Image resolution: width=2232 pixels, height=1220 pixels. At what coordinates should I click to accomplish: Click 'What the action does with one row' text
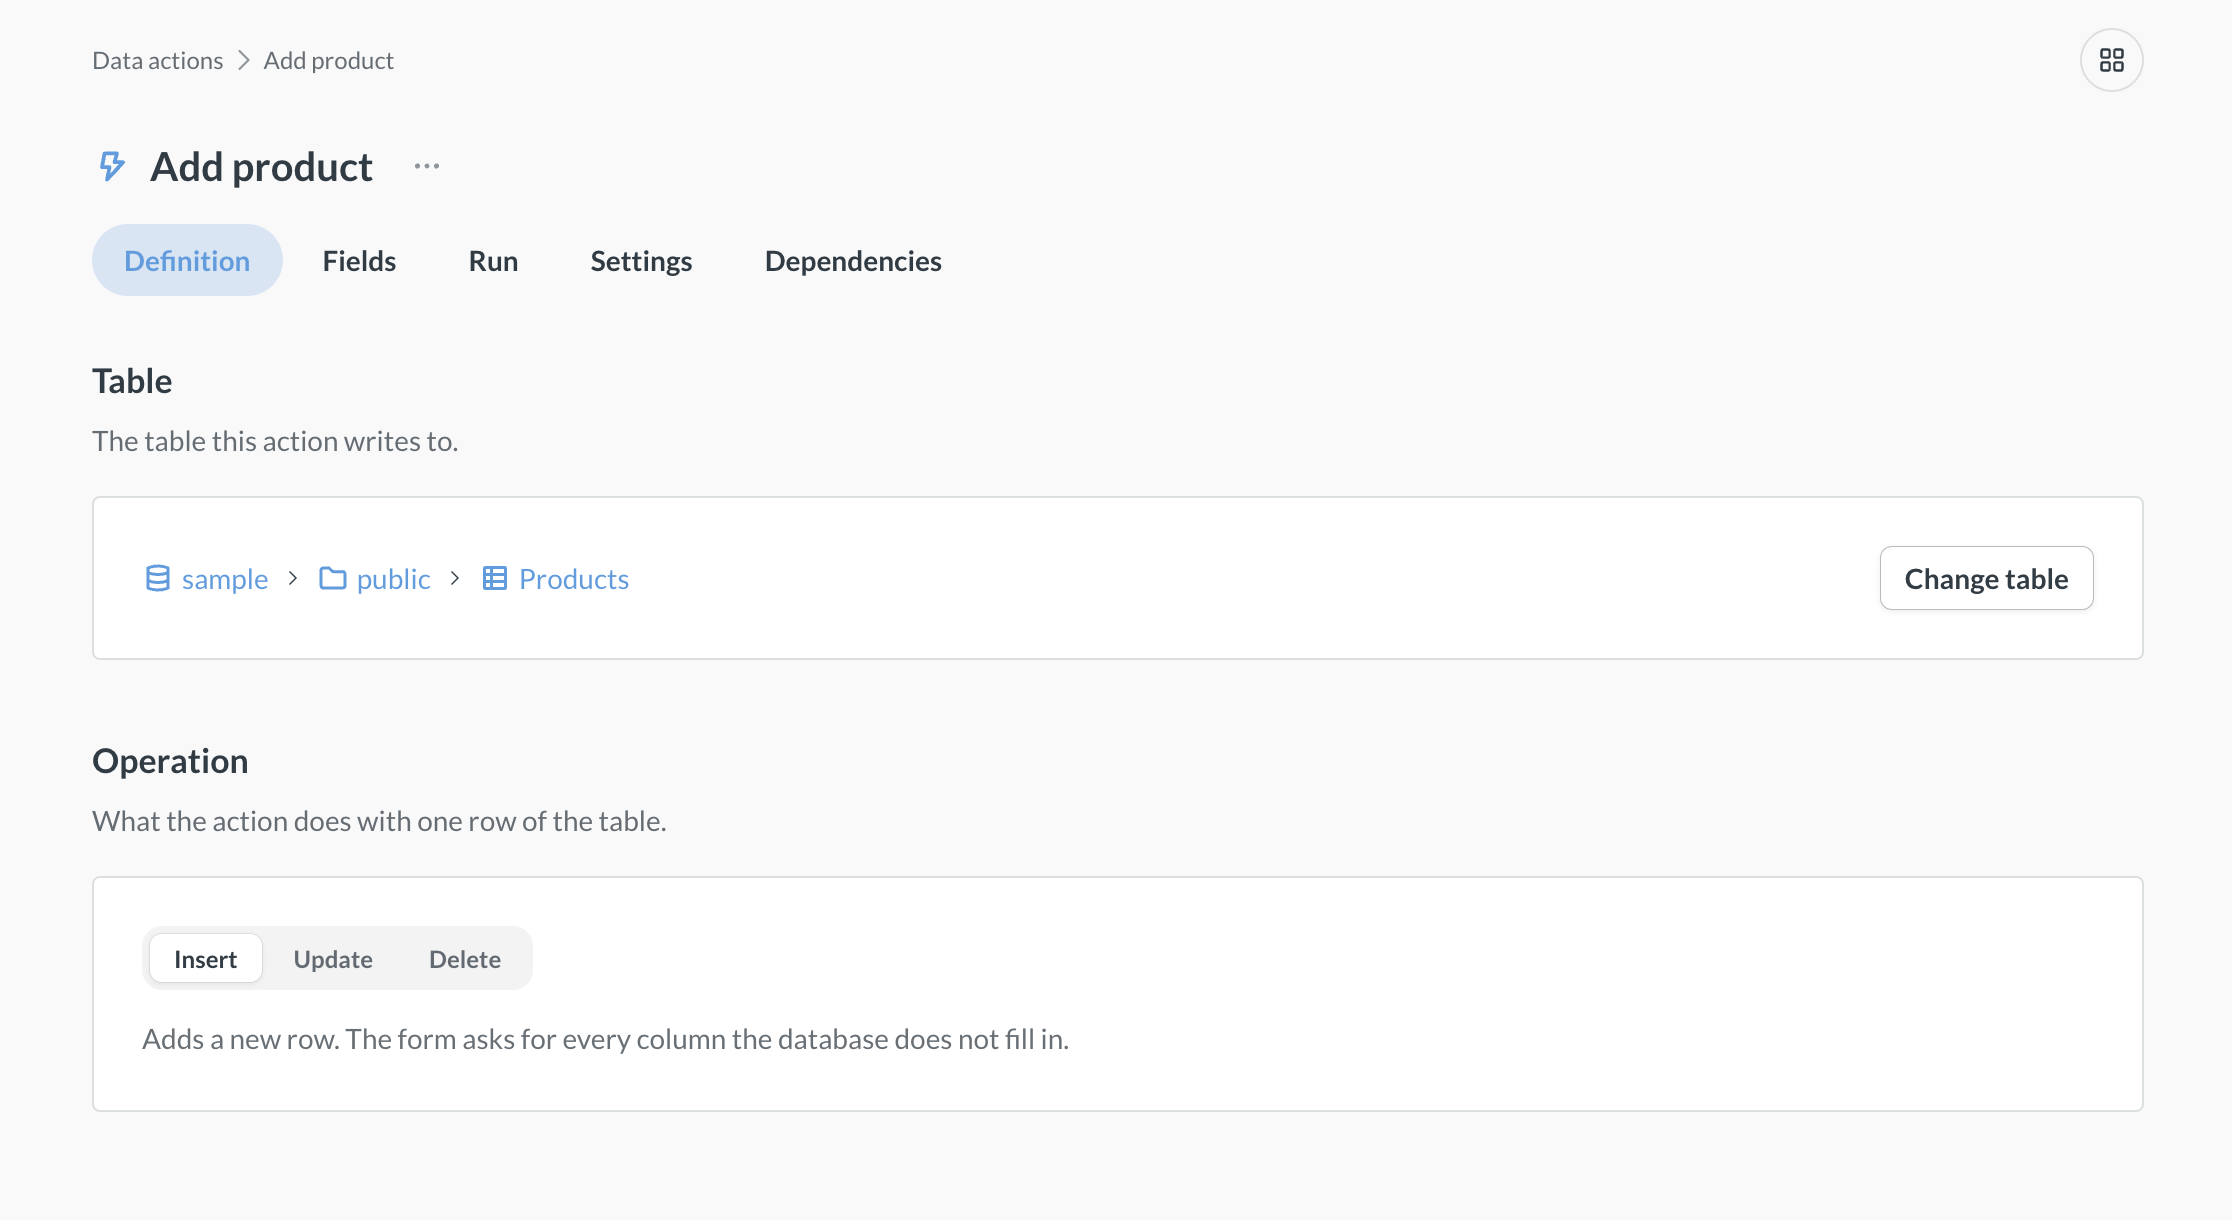pyautogui.click(x=379, y=821)
